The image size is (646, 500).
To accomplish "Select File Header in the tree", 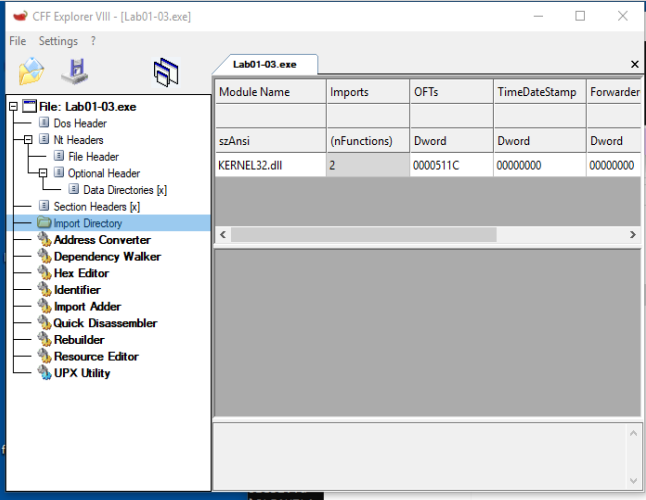I will pyautogui.click(x=94, y=157).
